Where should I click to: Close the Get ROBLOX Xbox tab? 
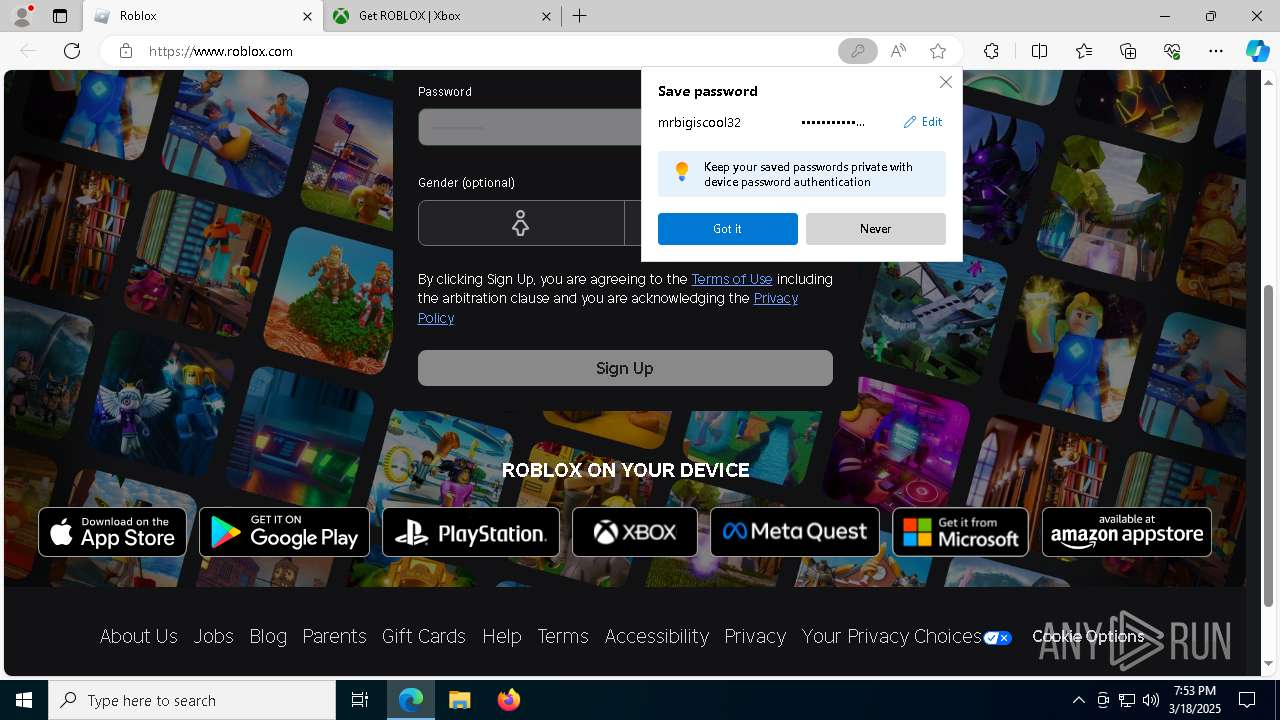[546, 16]
